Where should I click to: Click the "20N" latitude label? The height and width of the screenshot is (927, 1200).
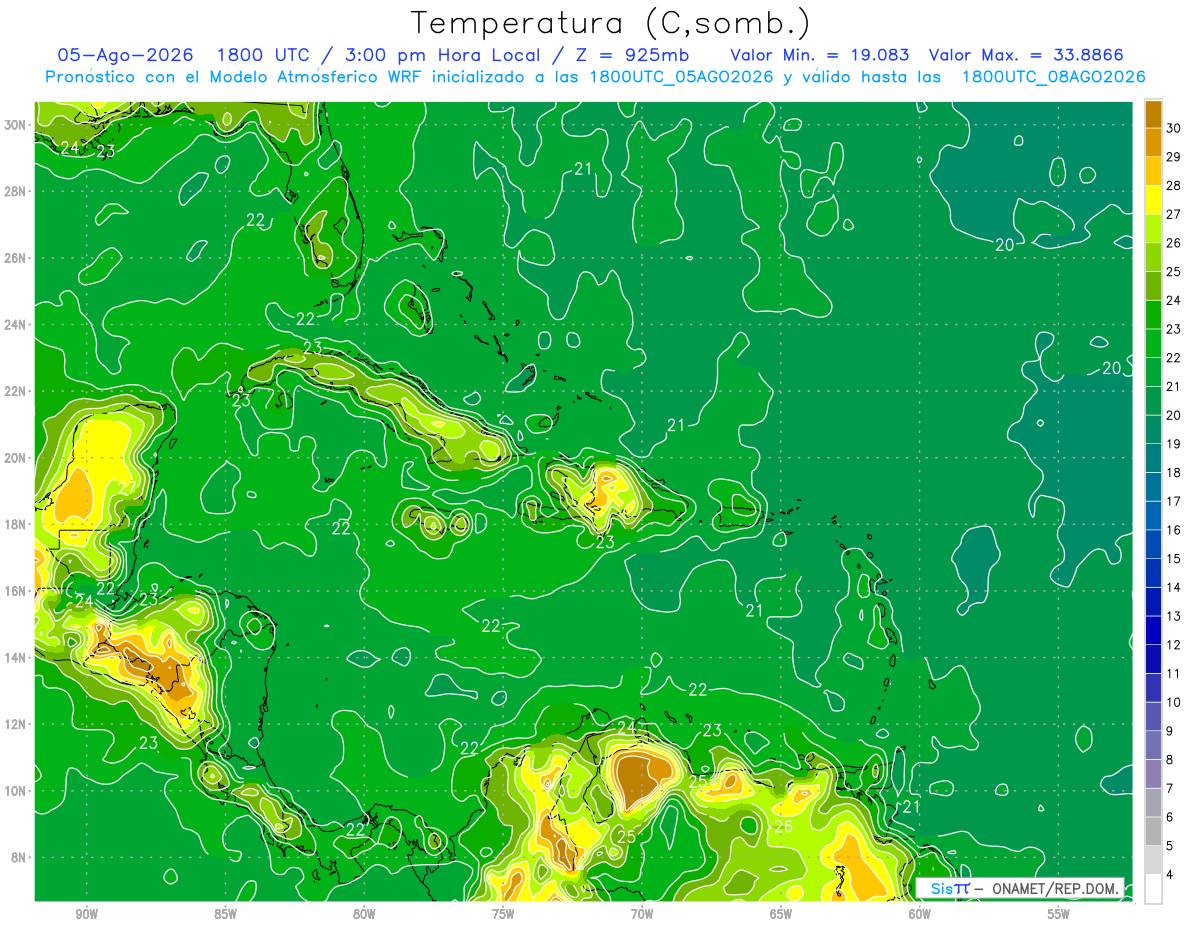point(15,457)
